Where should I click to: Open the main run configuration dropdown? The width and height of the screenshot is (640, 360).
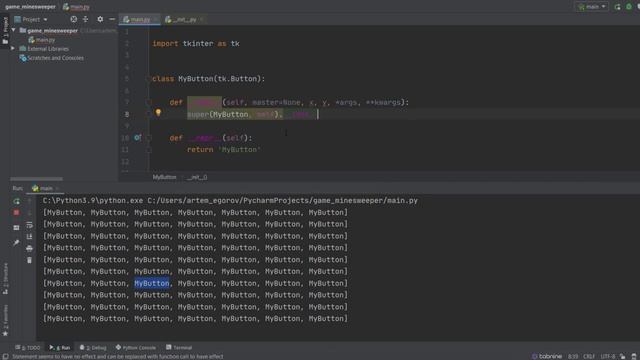592,7
